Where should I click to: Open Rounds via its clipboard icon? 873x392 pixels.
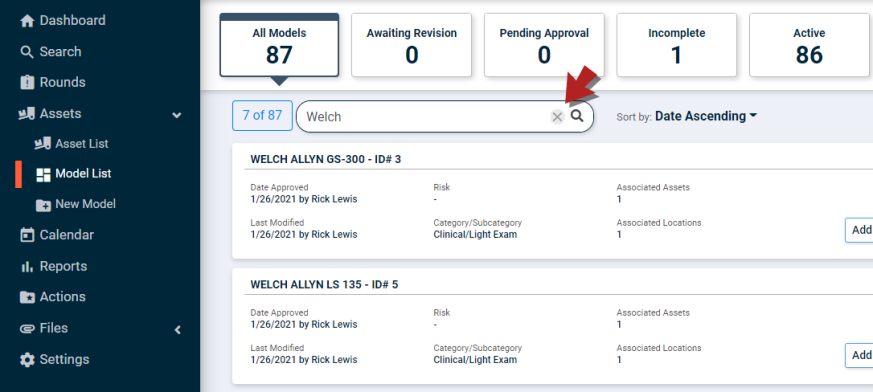(x=27, y=82)
